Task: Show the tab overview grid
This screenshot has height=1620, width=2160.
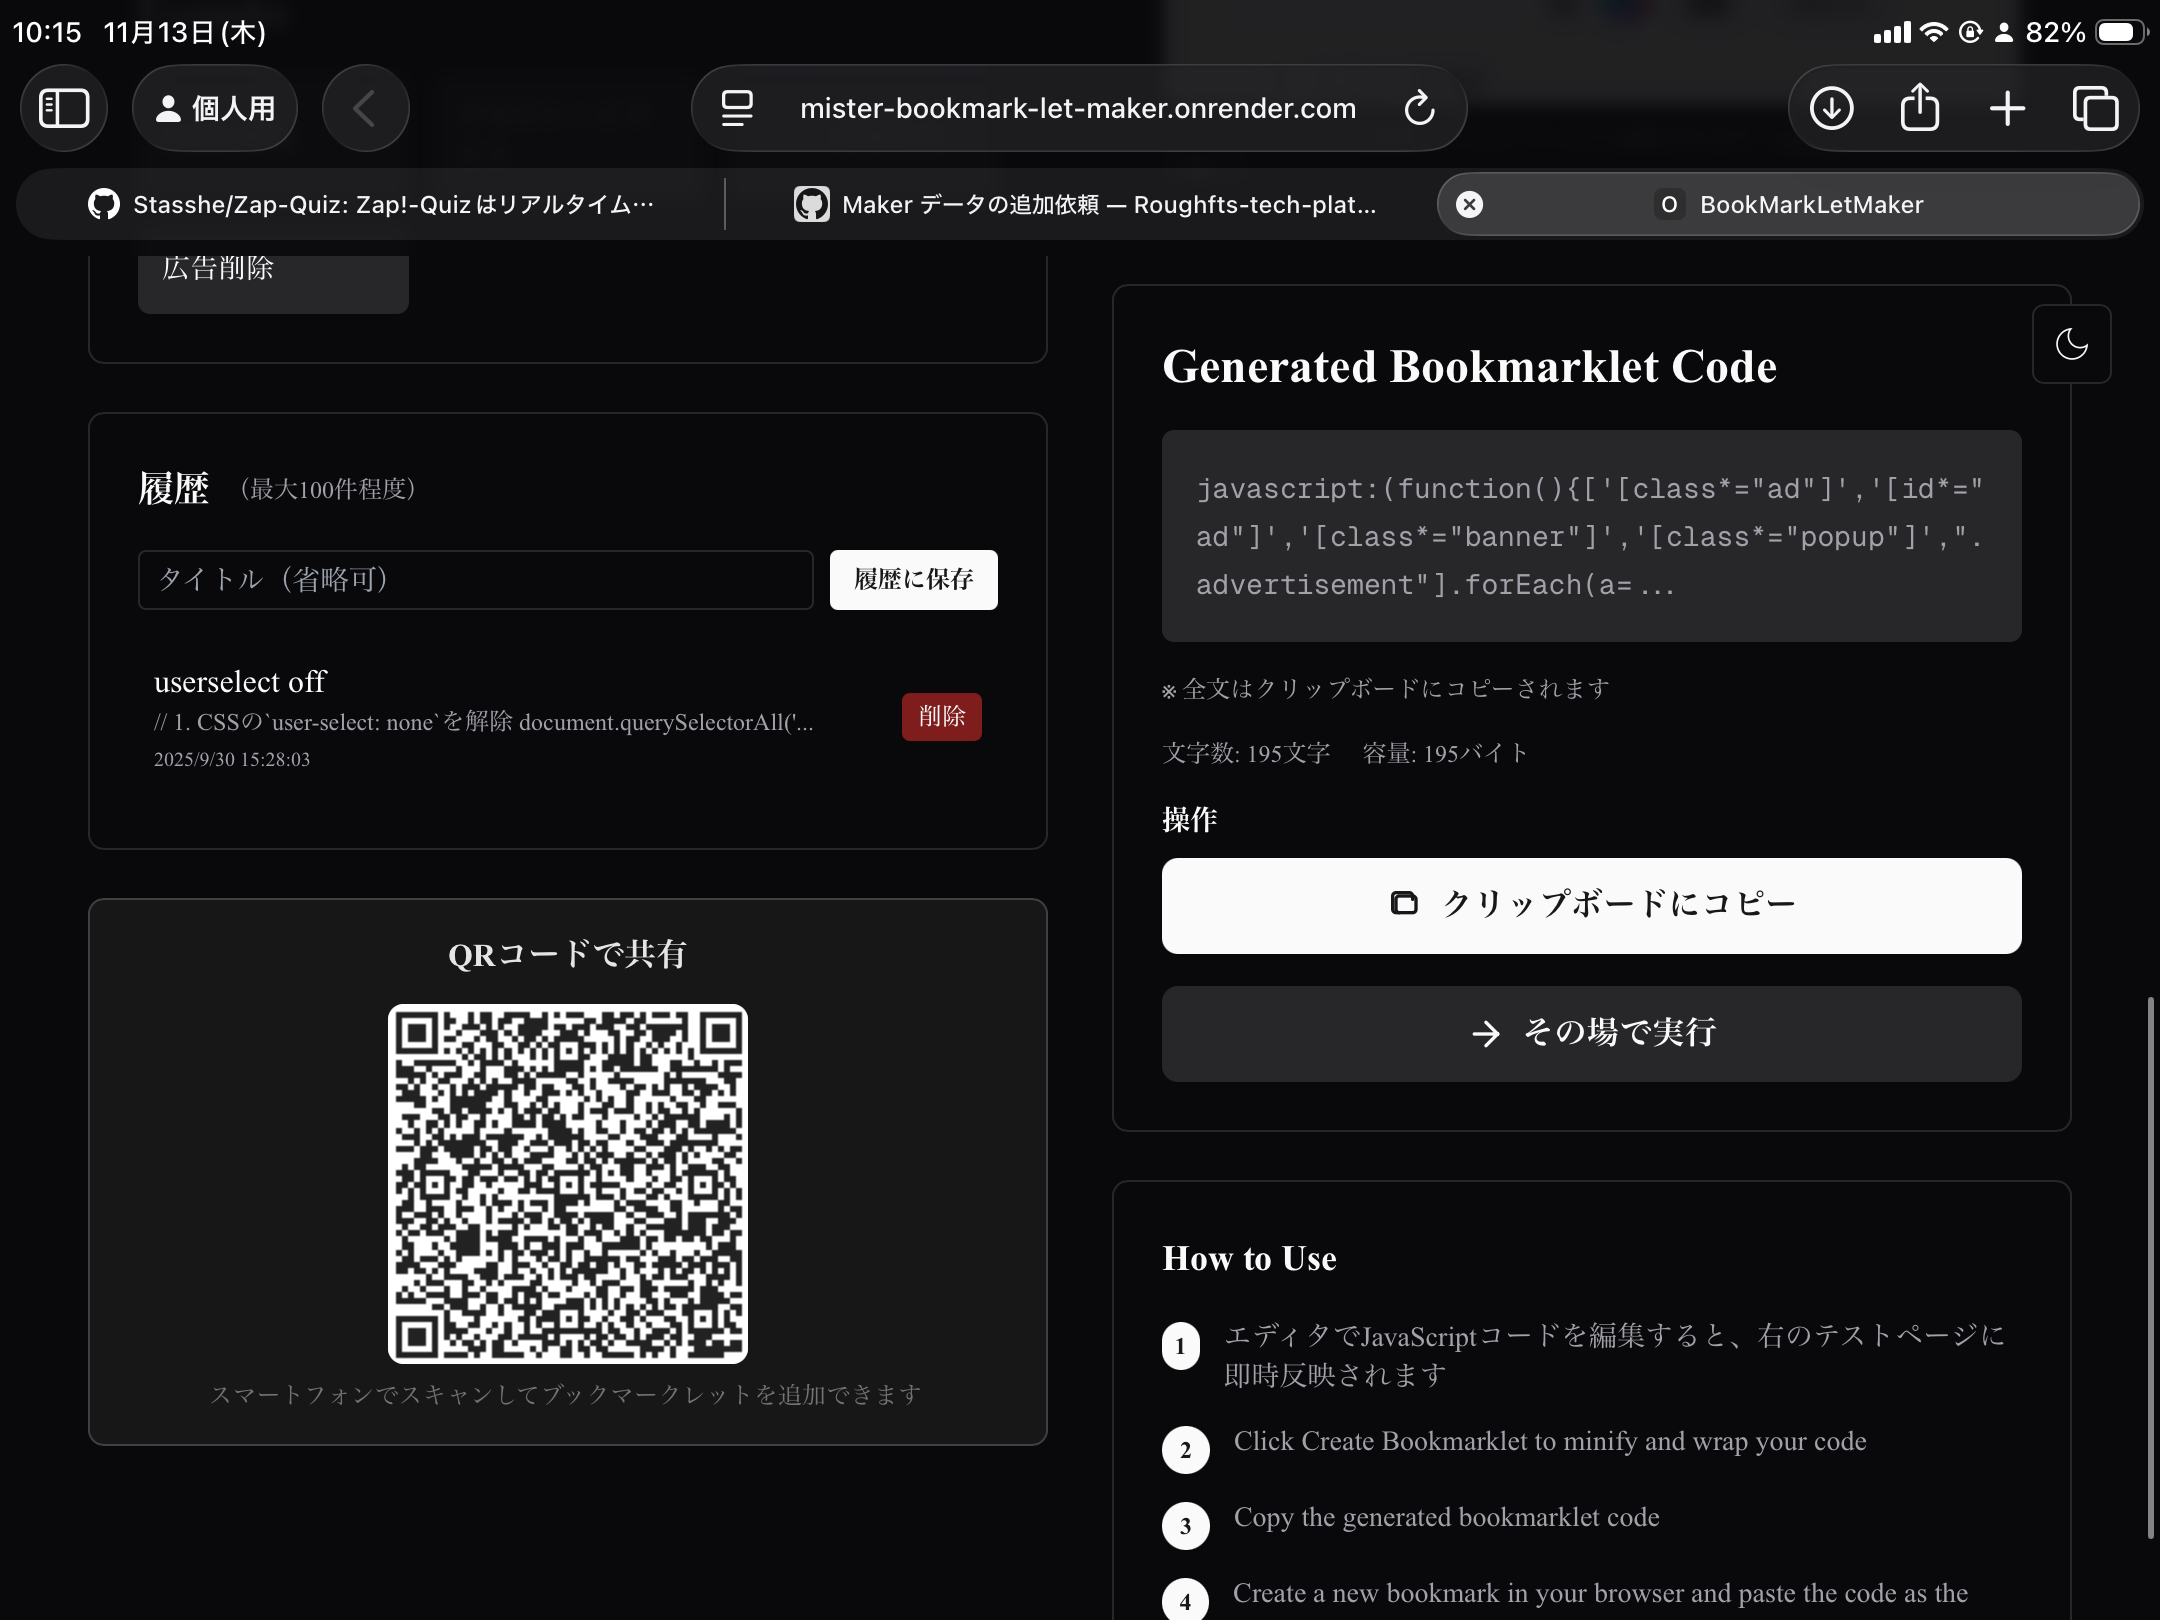Action: tap(2094, 108)
